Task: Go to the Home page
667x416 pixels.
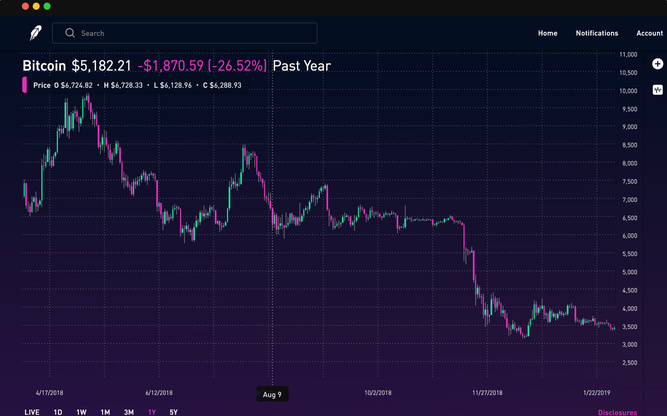Action: point(548,33)
